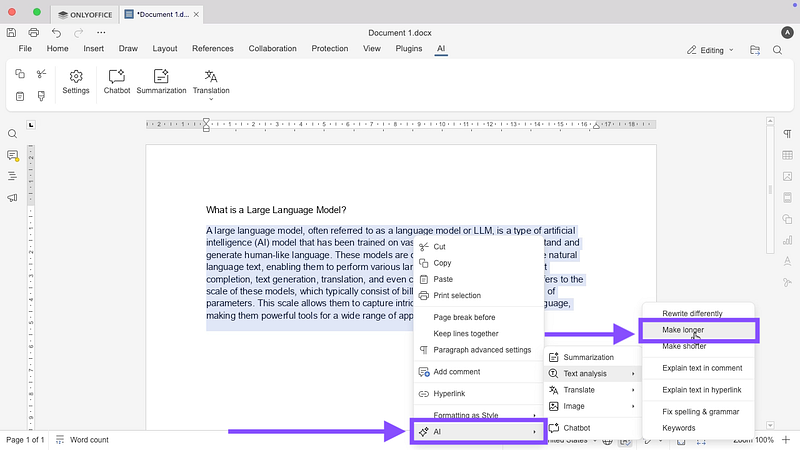800x450 pixels.
Task: Click Word count in the status bar
Action: 88,440
